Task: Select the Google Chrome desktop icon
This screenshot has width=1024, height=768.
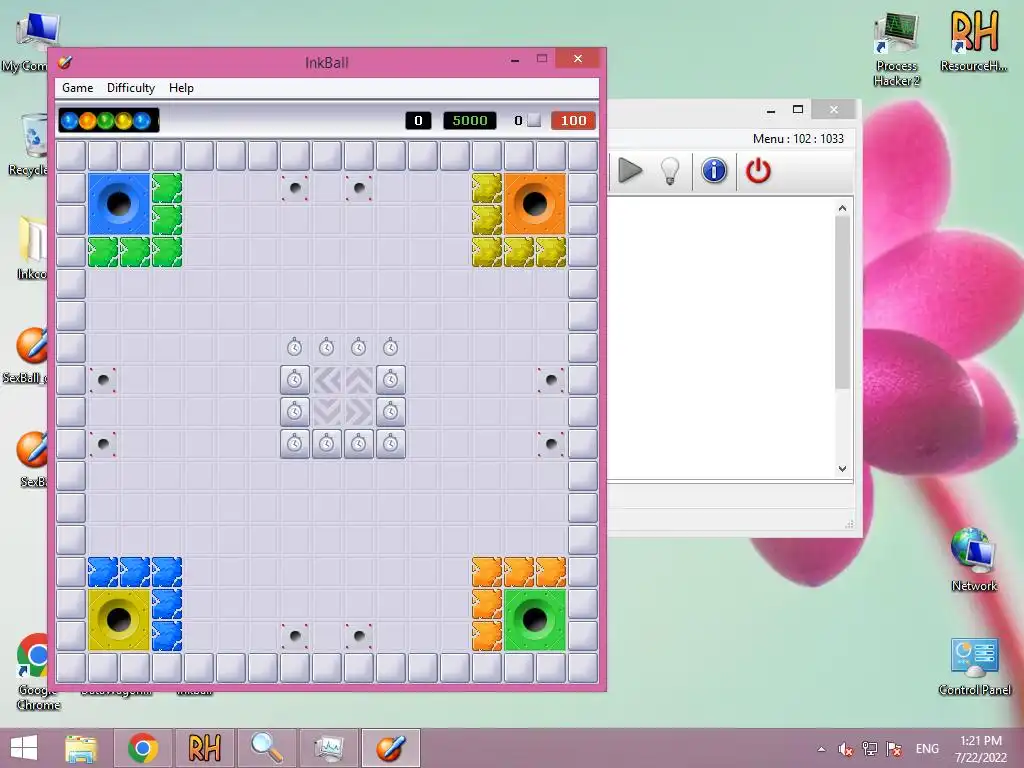Action: (36, 672)
